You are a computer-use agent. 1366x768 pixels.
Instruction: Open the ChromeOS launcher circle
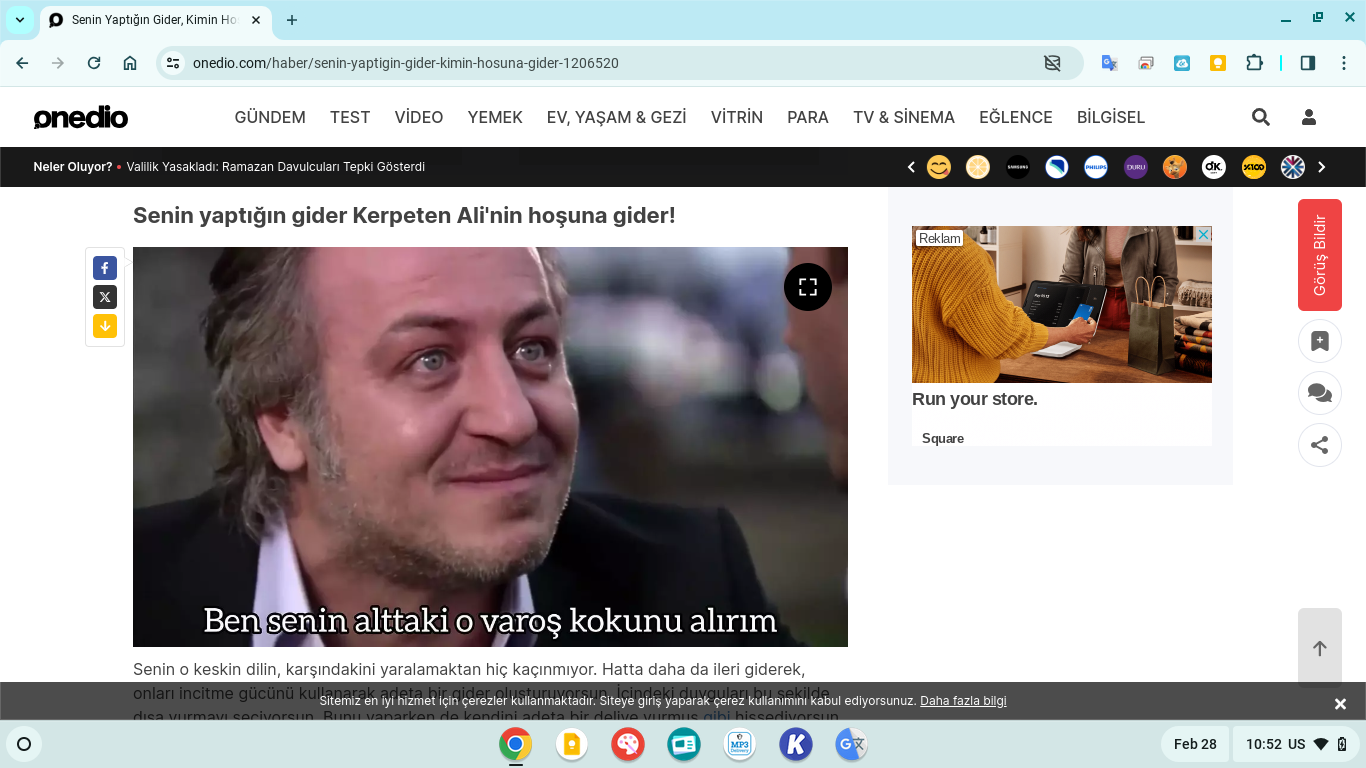point(25,744)
